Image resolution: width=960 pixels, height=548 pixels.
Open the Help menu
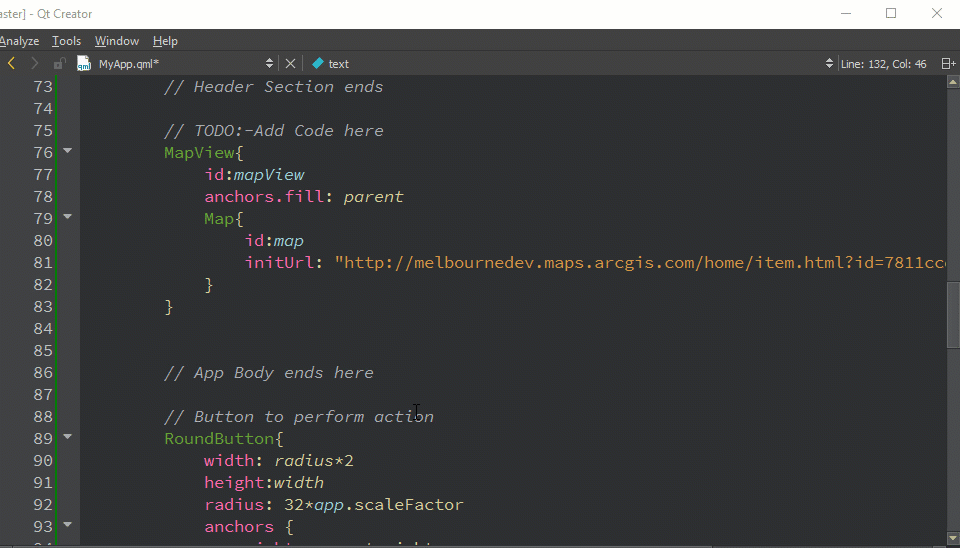click(165, 41)
